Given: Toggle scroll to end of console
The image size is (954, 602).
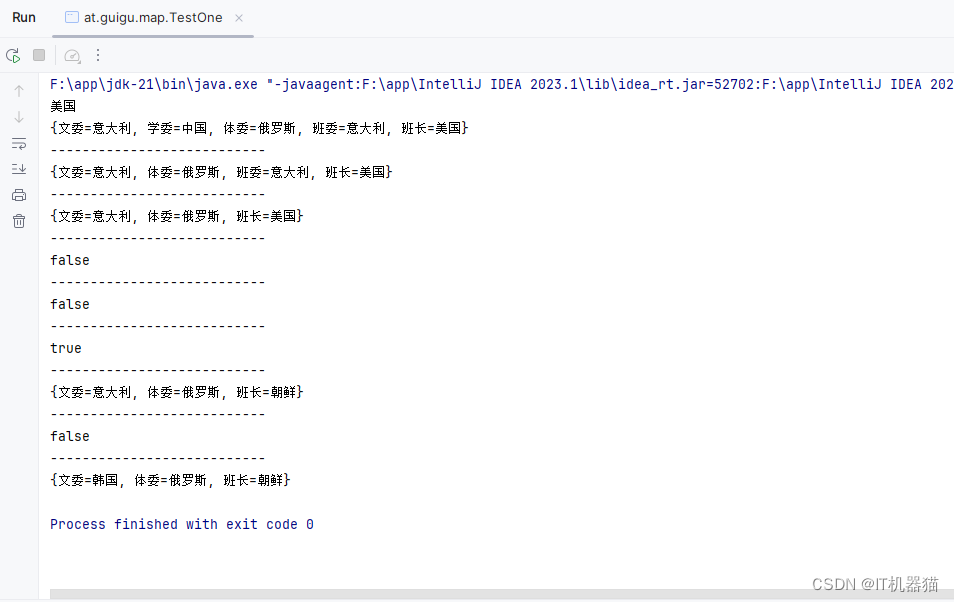Looking at the screenshot, I should (x=19, y=169).
